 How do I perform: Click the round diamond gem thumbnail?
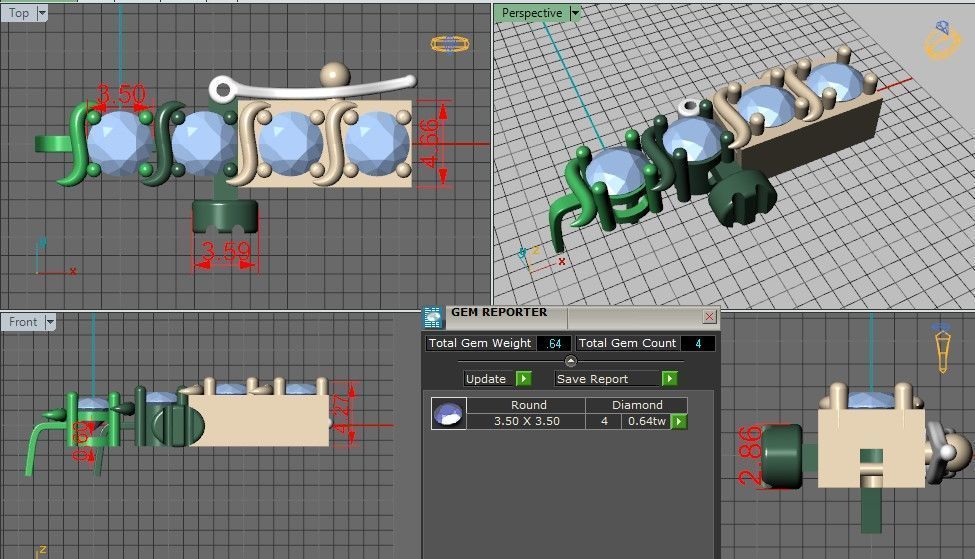pos(448,413)
